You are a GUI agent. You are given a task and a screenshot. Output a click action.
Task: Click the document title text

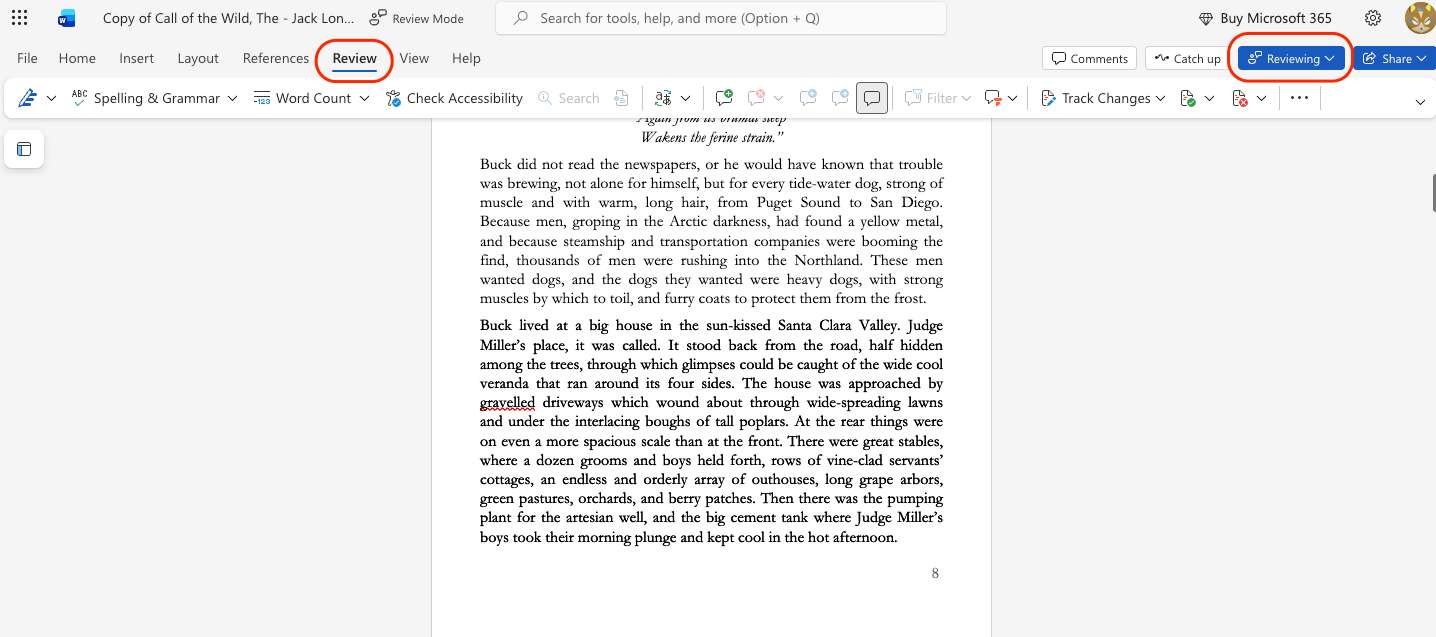229,18
